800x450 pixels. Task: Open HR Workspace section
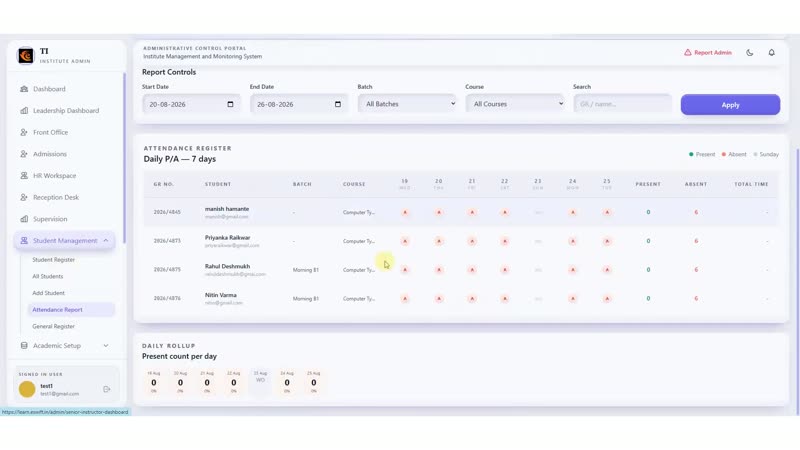pyautogui.click(x=64, y=176)
